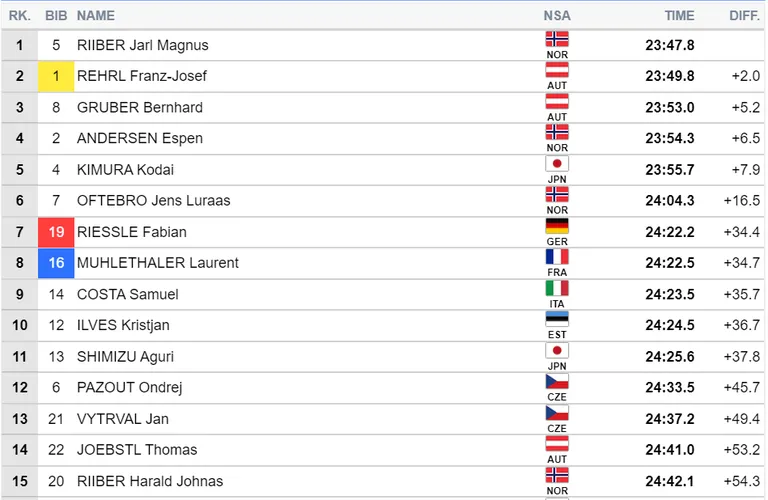The height and width of the screenshot is (500, 768).
Task: Click Czech flag icon for PAZOUT Ondrej
Action: coord(557,381)
